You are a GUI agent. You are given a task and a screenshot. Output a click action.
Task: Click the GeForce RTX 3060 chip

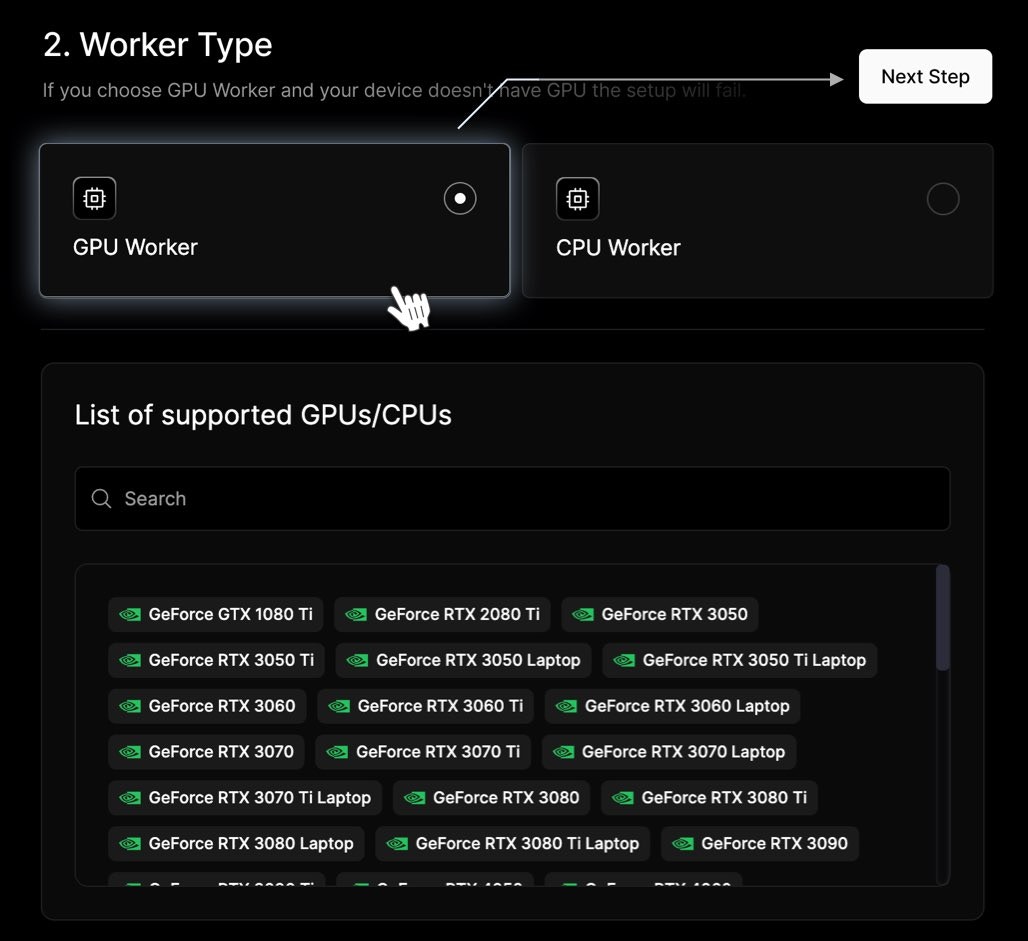tap(207, 706)
